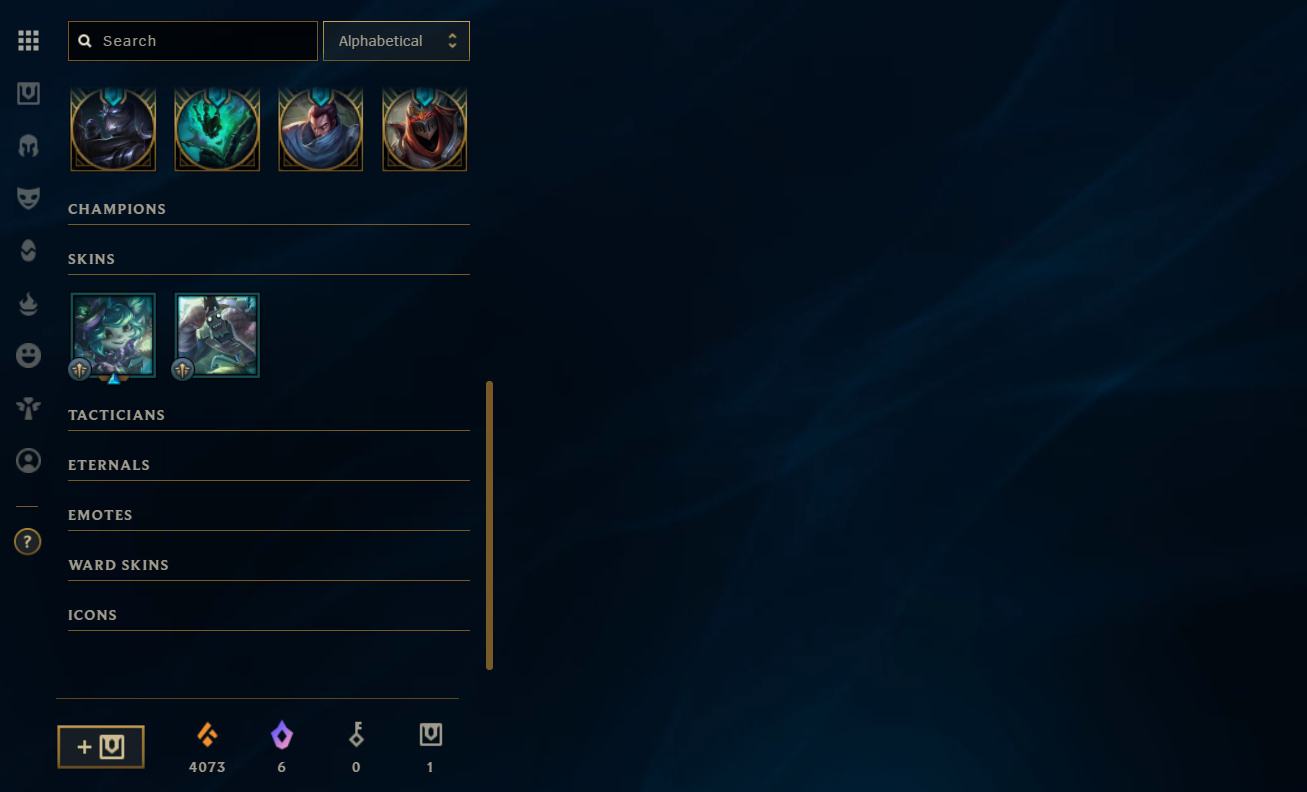The image size is (1307, 792).
Task: Select the first skin shard thumbnail
Action: click(113, 335)
